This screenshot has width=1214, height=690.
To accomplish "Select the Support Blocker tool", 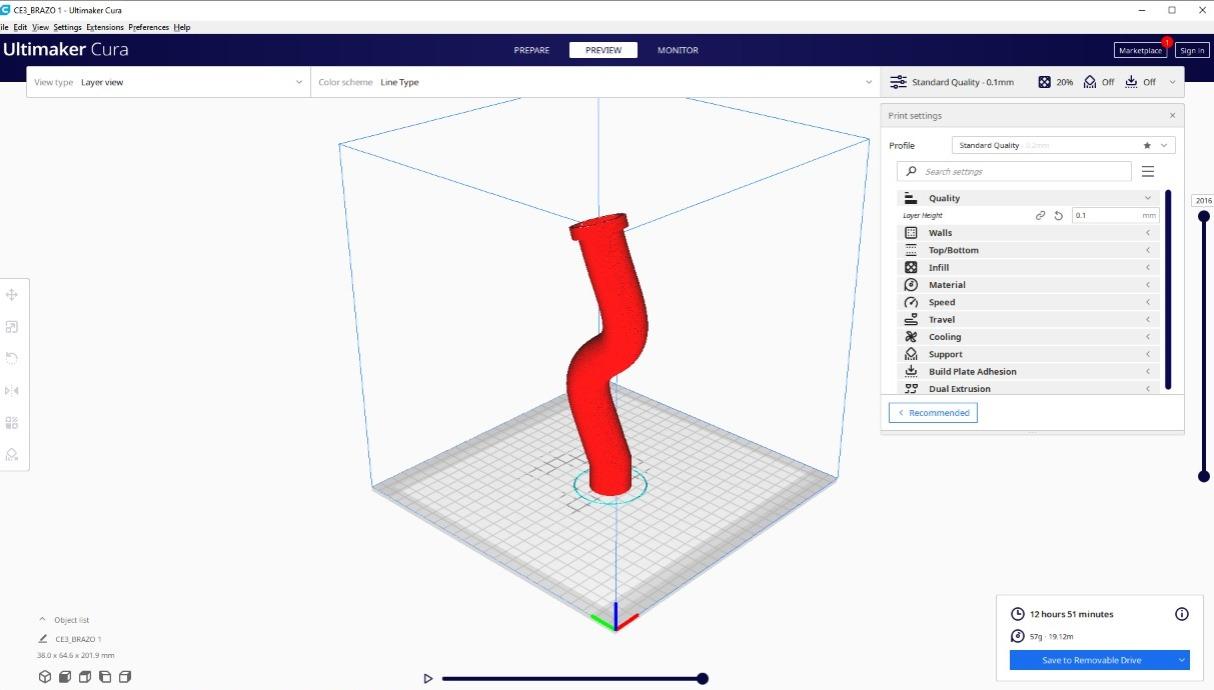I will 12,454.
